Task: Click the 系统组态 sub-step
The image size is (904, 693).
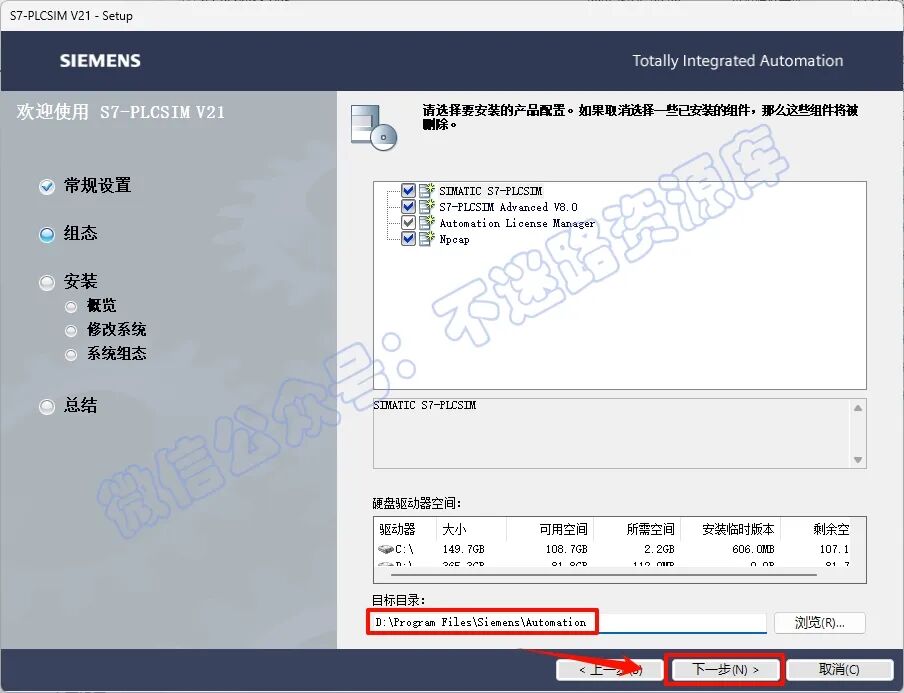Action: coord(116,353)
